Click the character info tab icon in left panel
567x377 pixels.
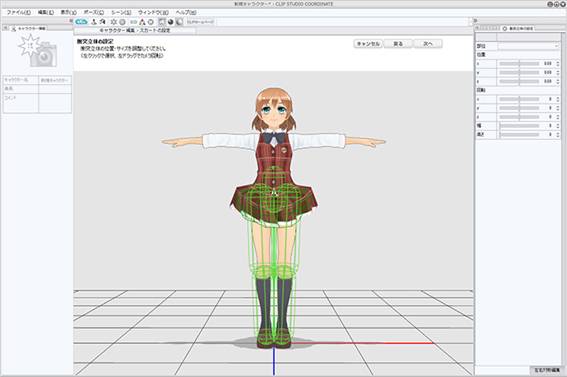[14, 29]
